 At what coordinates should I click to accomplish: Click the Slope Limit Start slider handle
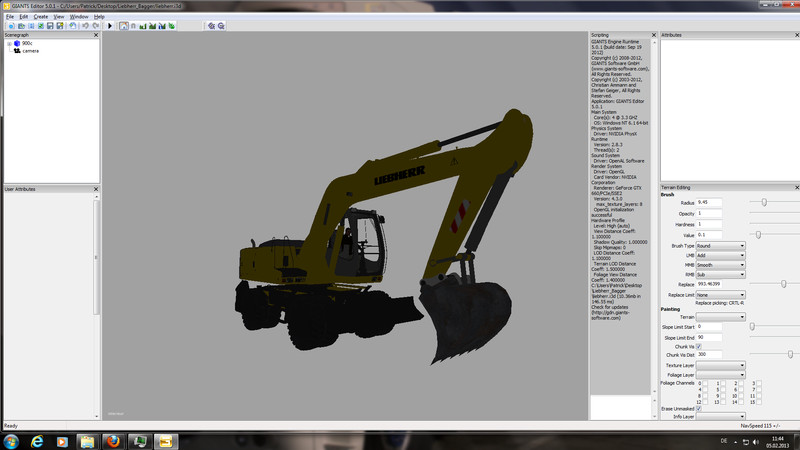[752, 327]
